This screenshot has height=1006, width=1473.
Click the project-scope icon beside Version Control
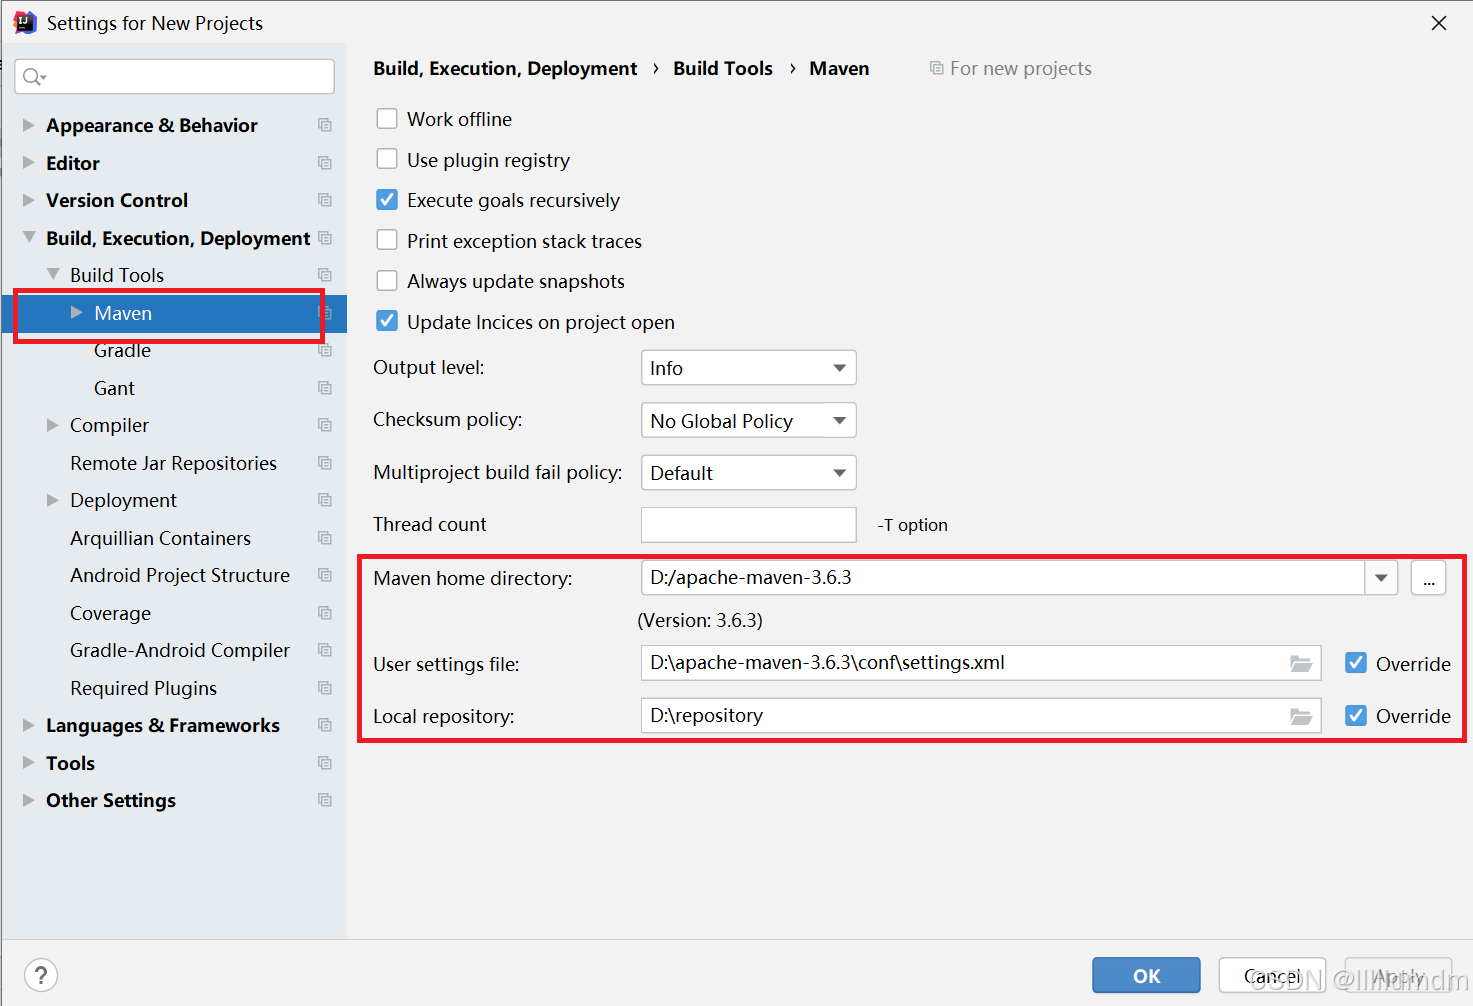coord(325,200)
